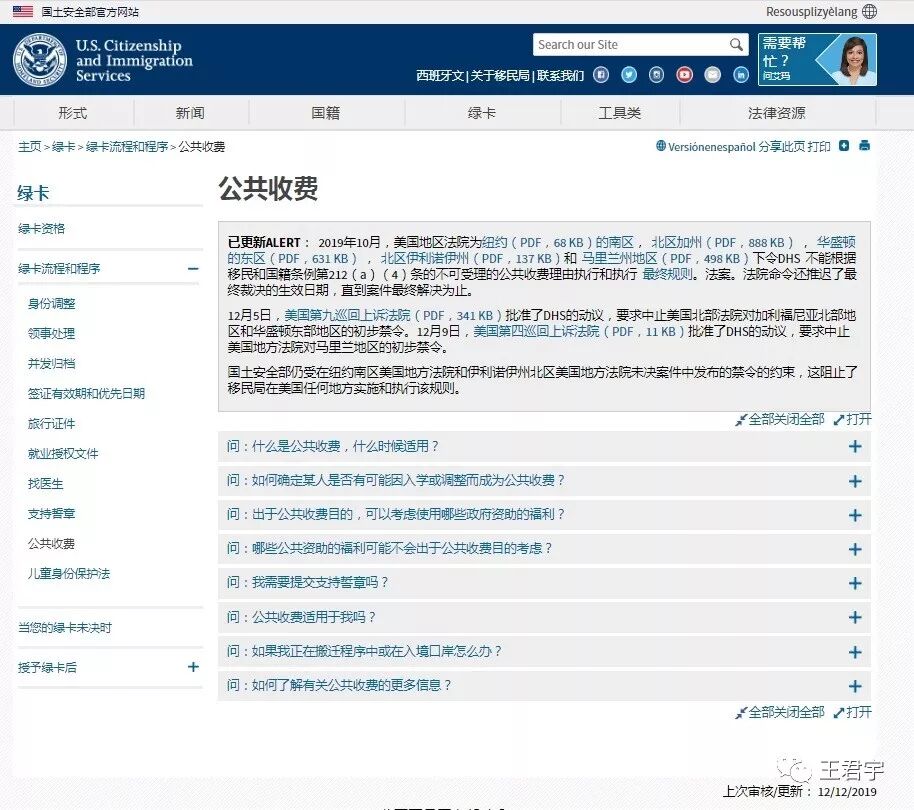Open the 西班牙文 header link
This screenshot has width=914, height=810.
(x=440, y=75)
